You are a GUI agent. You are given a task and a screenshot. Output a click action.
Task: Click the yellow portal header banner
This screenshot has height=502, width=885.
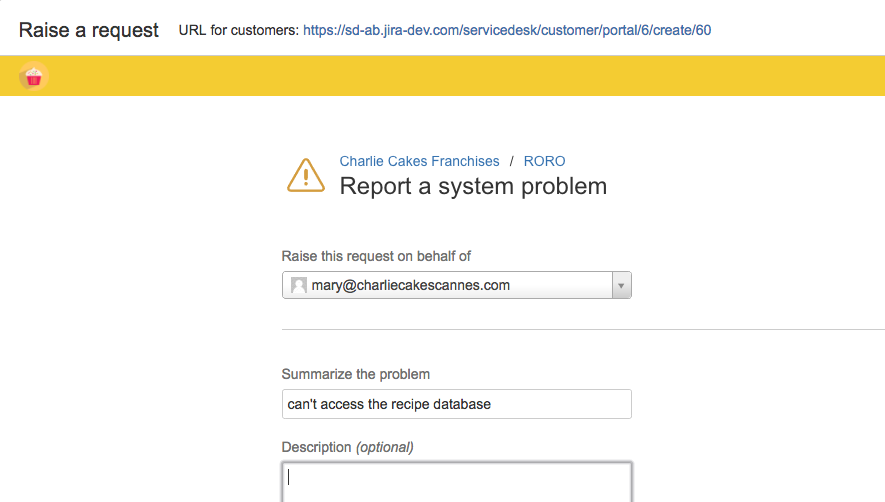click(x=442, y=76)
